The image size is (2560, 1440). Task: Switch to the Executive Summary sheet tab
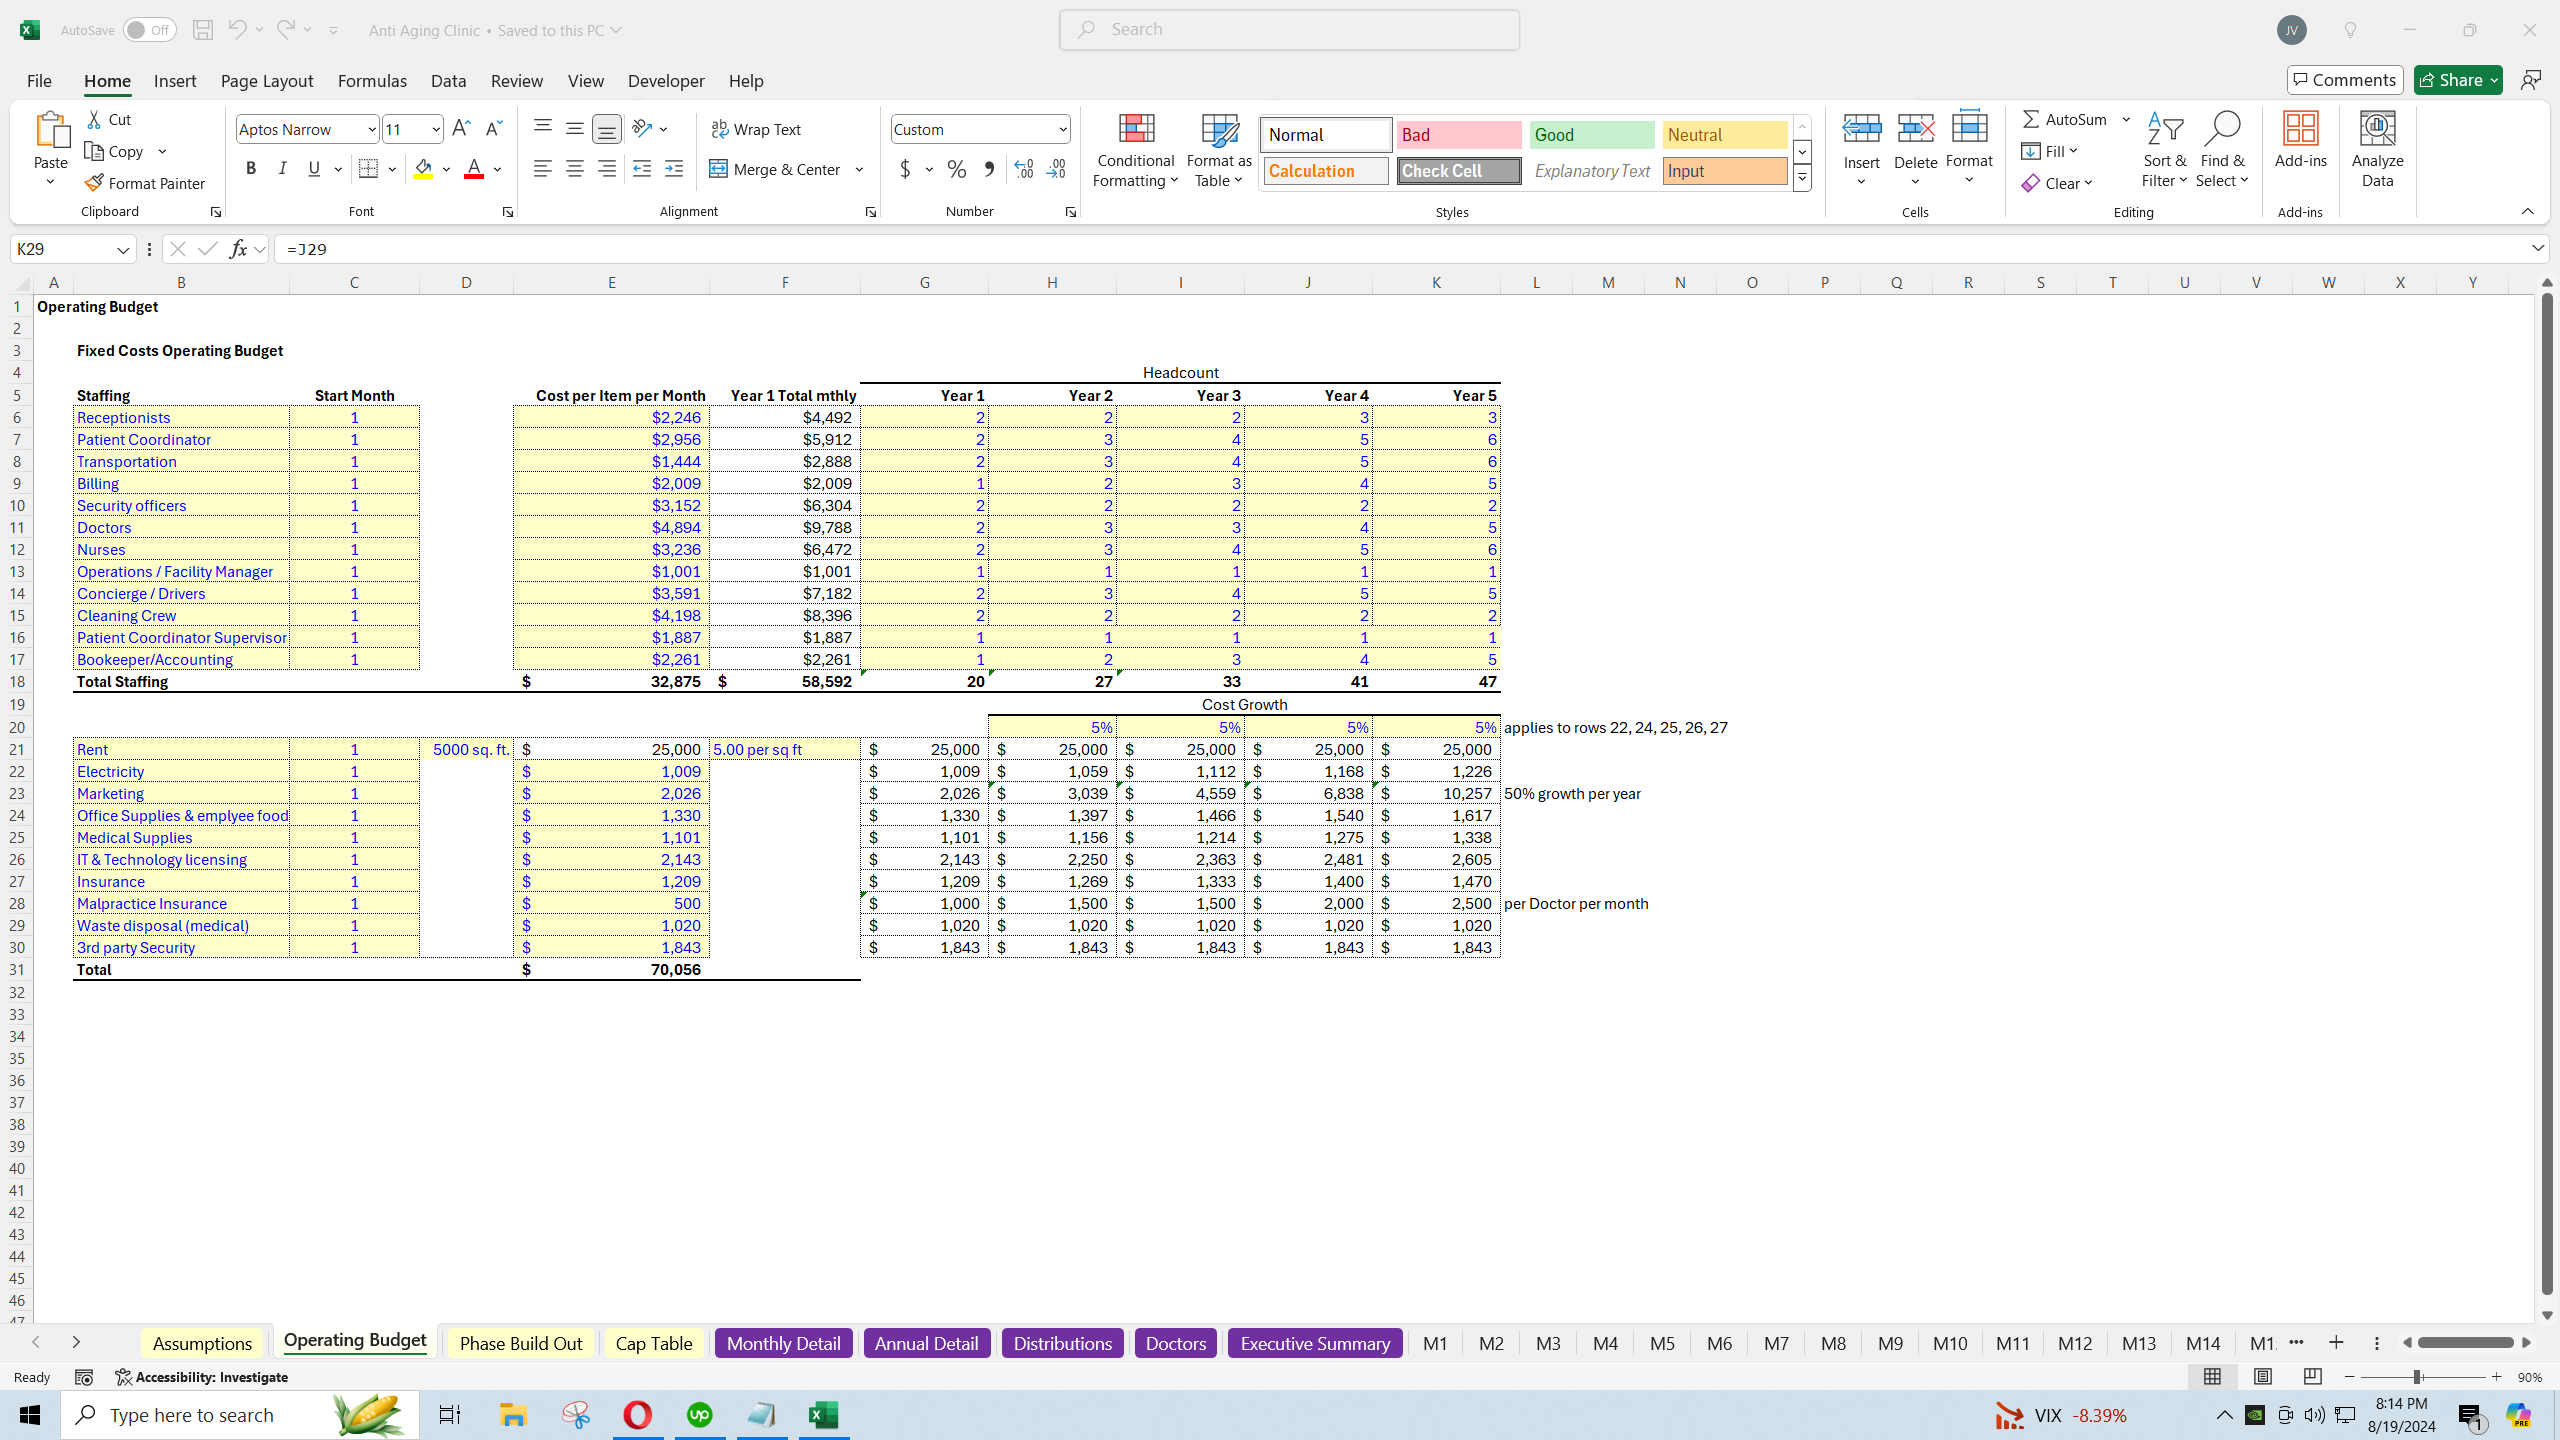(x=1315, y=1343)
